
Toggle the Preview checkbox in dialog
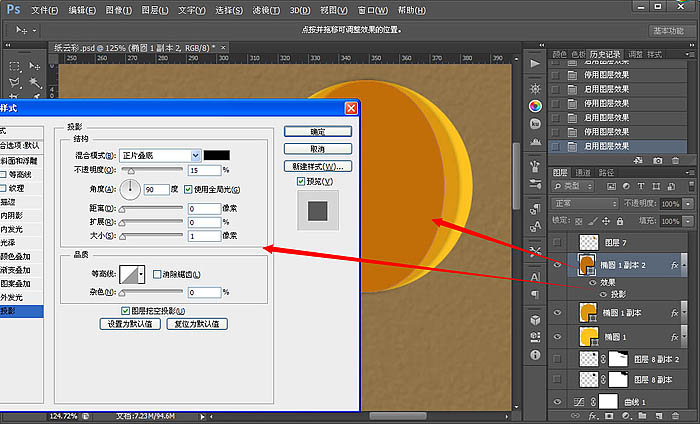(x=301, y=181)
